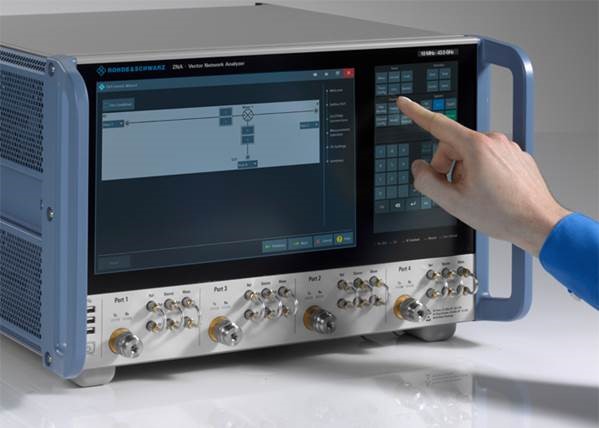The width and height of the screenshot is (599, 428).
Task: Select the fifth wizard step entry
Action: pos(336,146)
